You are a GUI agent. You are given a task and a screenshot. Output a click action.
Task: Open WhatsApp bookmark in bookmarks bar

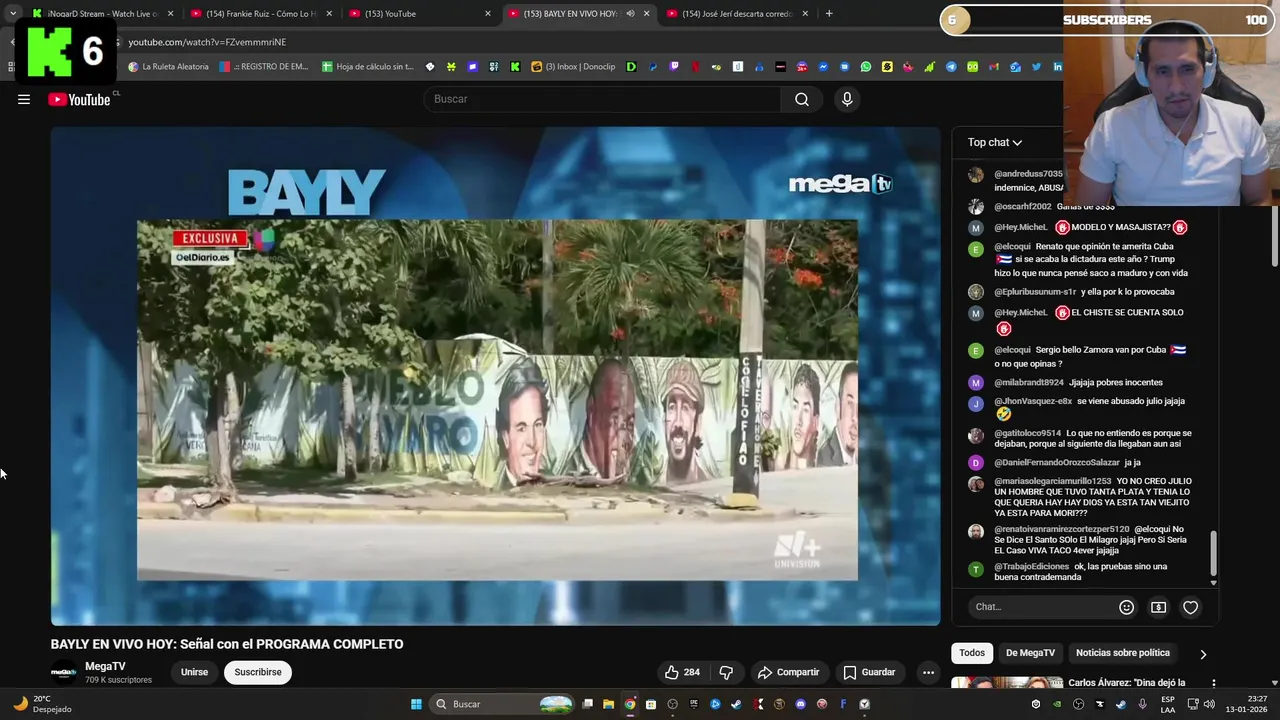866,67
